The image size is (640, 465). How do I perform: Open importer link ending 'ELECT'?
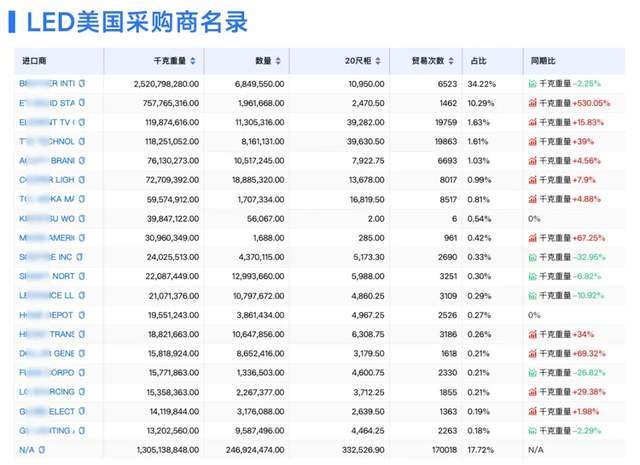click(47, 411)
